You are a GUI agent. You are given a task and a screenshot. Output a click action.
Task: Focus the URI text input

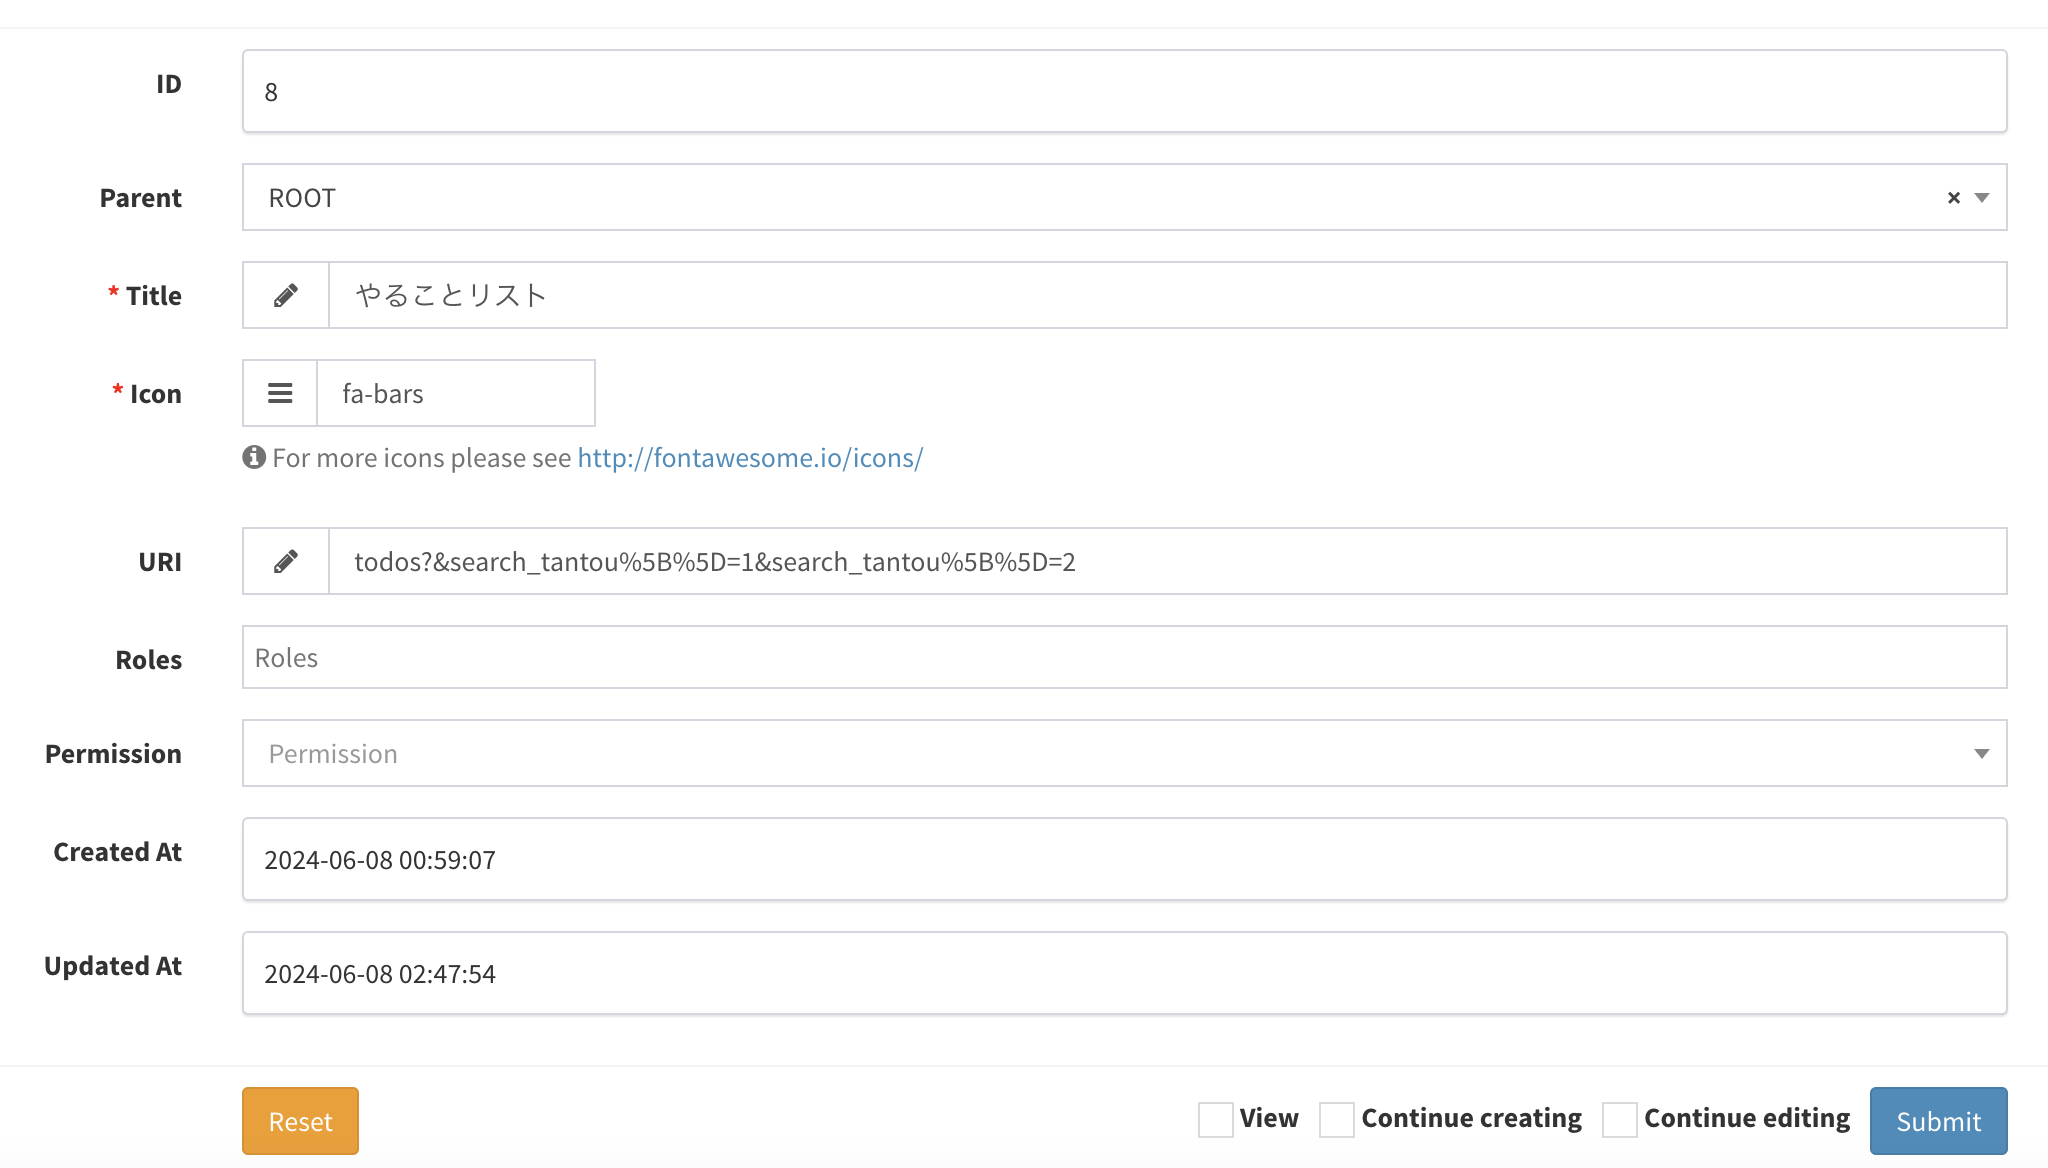coord(1166,561)
